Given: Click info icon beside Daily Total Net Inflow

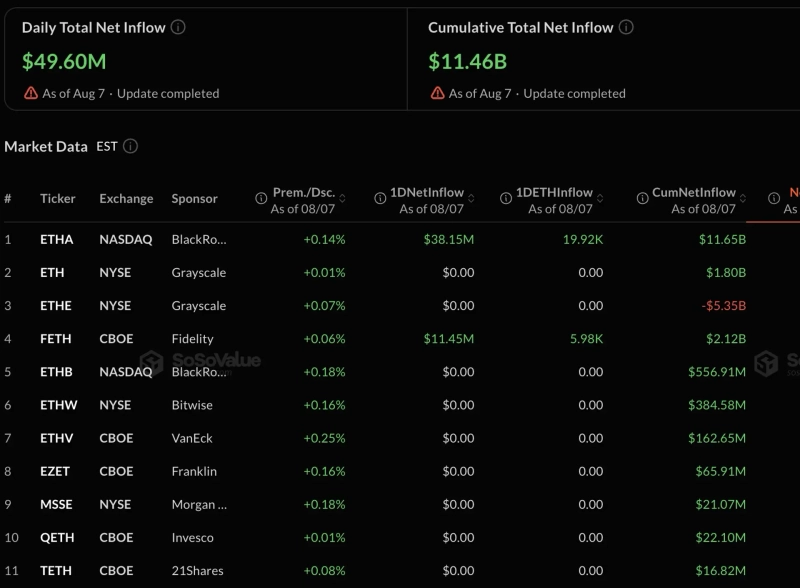Looking at the screenshot, I should click(x=178, y=27).
